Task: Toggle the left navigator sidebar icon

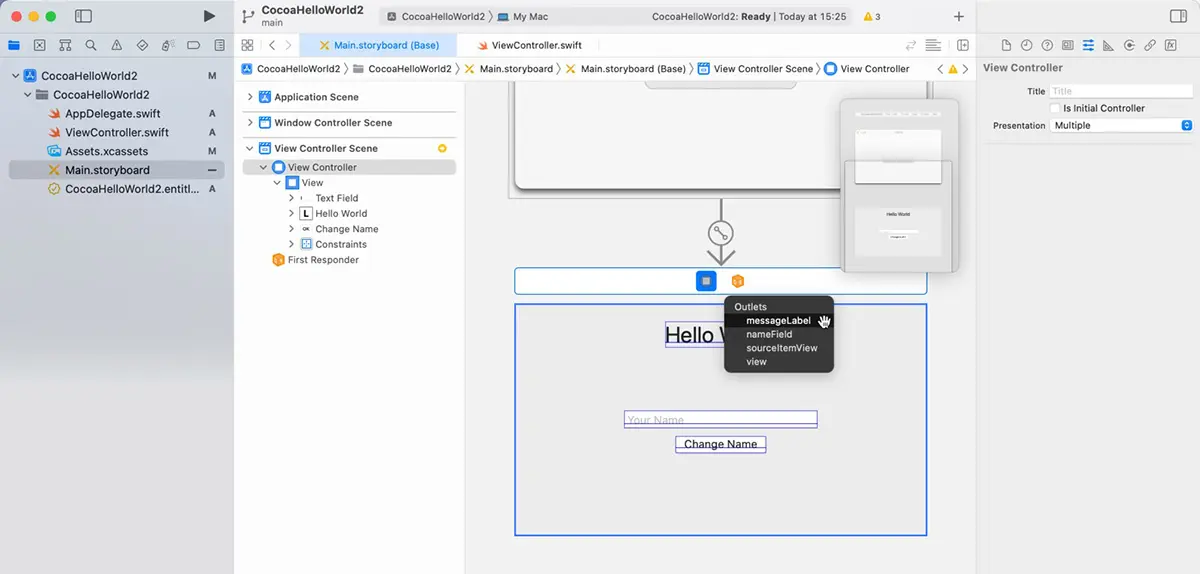Action: click(x=83, y=17)
